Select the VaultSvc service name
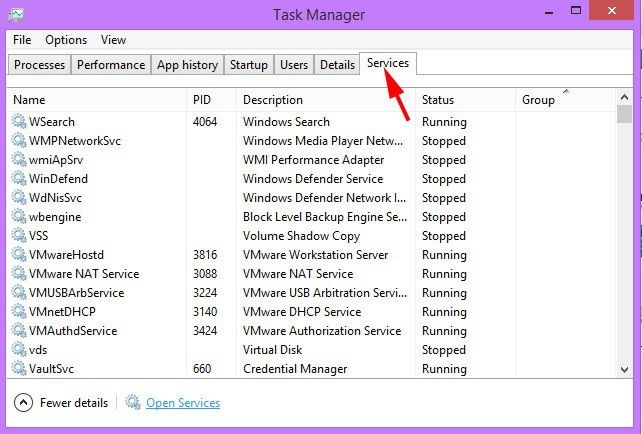642x434 pixels. [x=51, y=369]
